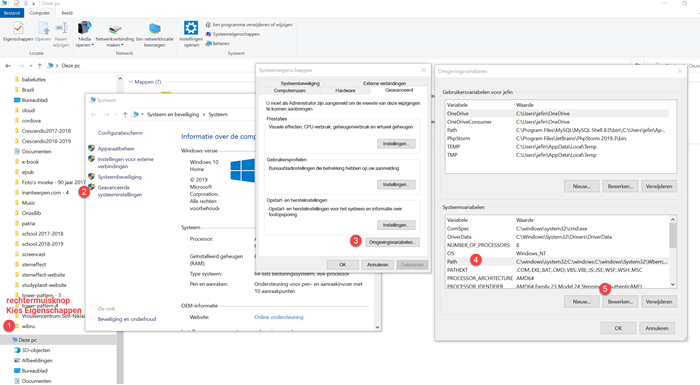
Task: Click the Omgevingsvariabelen button
Action: [392, 242]
